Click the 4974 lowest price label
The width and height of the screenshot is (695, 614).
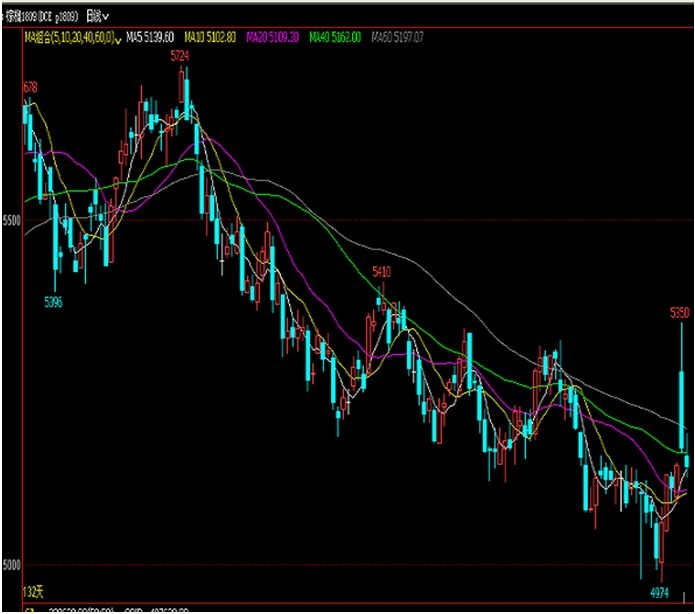(x=660, y=592)
